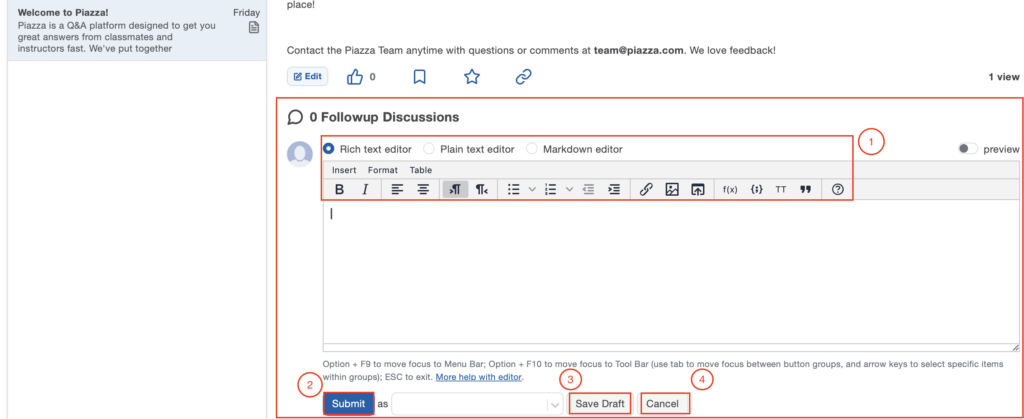Open the 'as' identity dropdown
1024x419 pixels.
[478, 404]
